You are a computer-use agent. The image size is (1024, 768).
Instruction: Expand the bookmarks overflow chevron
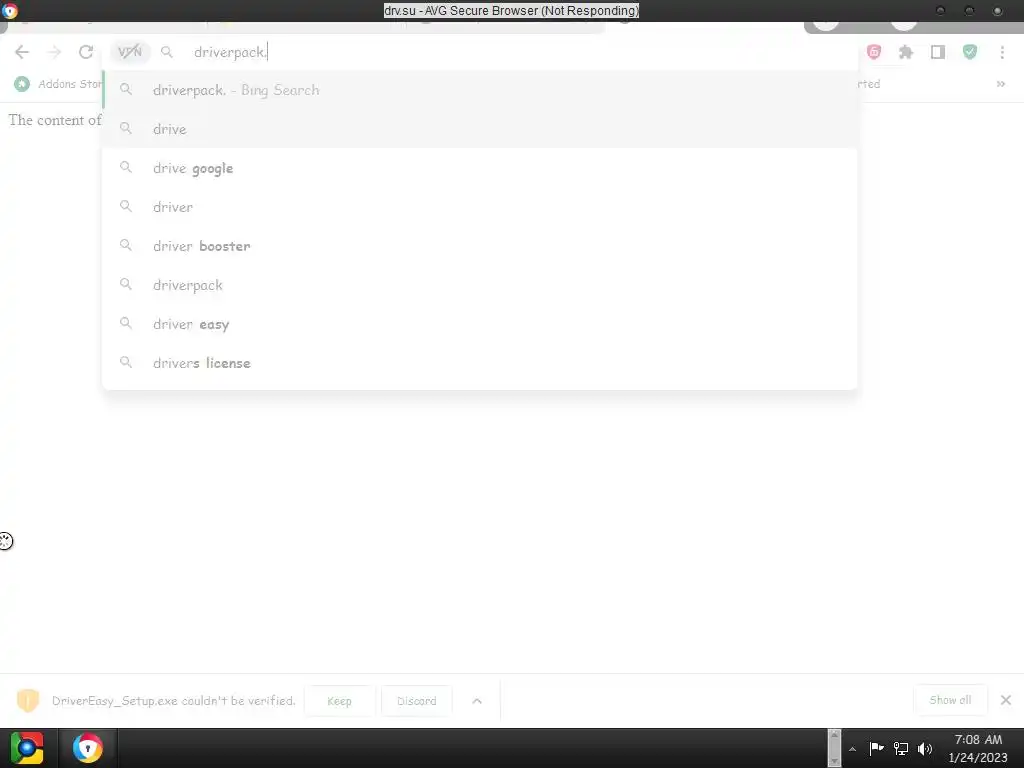1000,84
